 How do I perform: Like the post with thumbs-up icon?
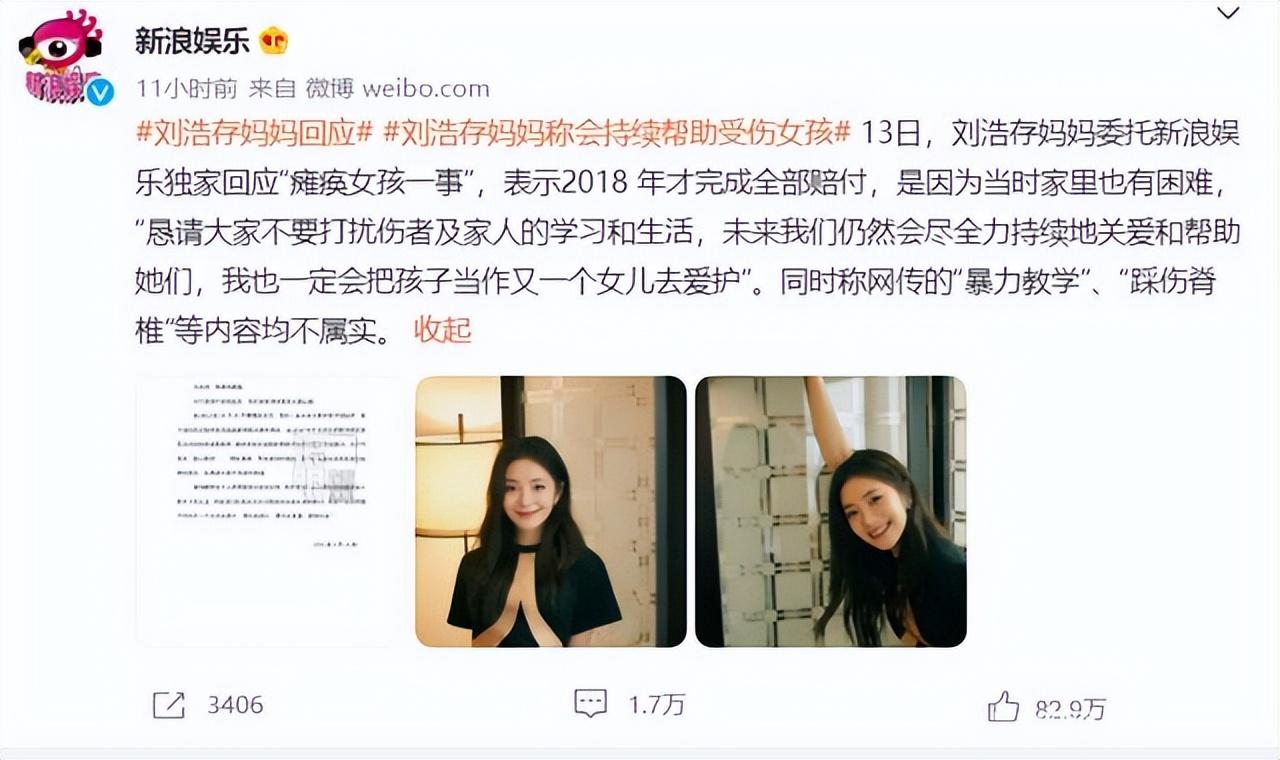pos(1003,707)
